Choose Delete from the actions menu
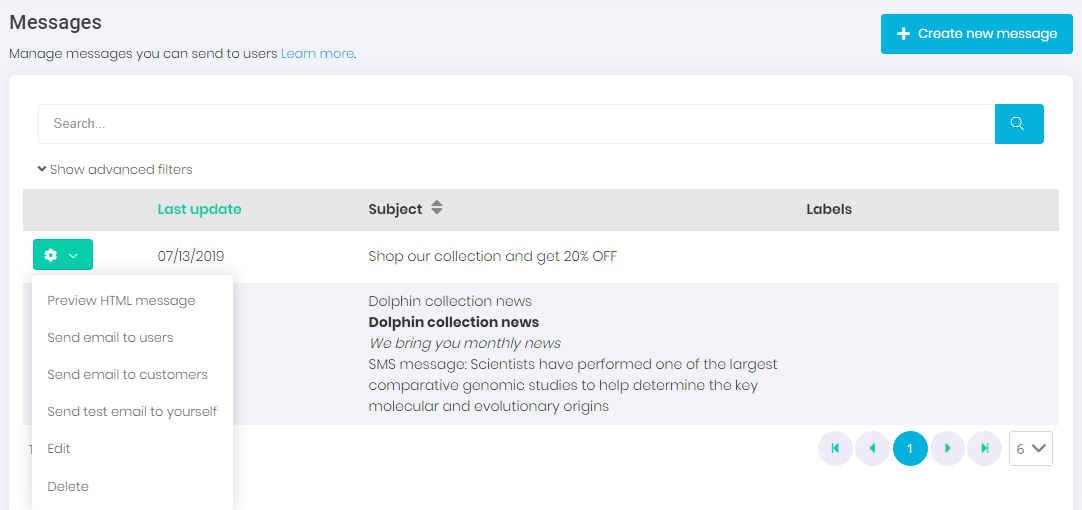Image resolution: width=1082 pixels, height=510 pixels. coord(68,487)
